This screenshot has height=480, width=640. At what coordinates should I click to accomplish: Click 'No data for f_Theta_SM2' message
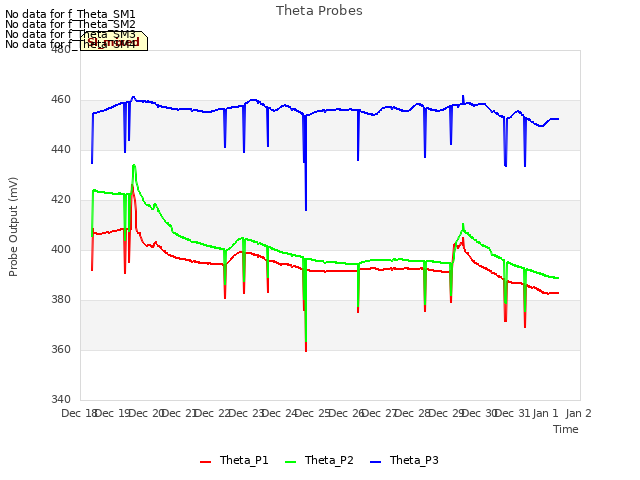(70, 24)
